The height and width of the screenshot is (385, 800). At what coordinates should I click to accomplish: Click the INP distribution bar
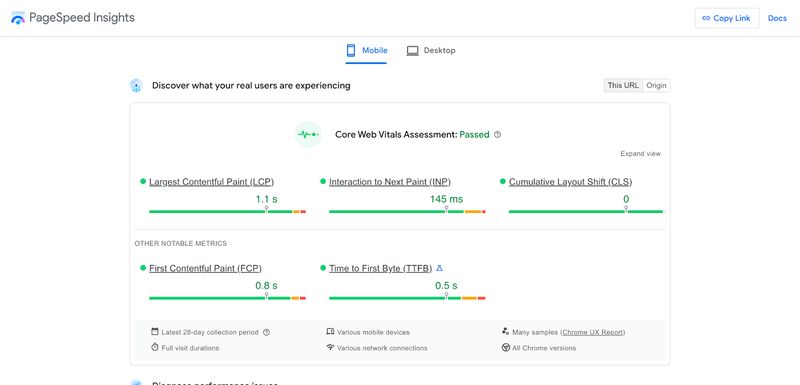tap(407, 211)
